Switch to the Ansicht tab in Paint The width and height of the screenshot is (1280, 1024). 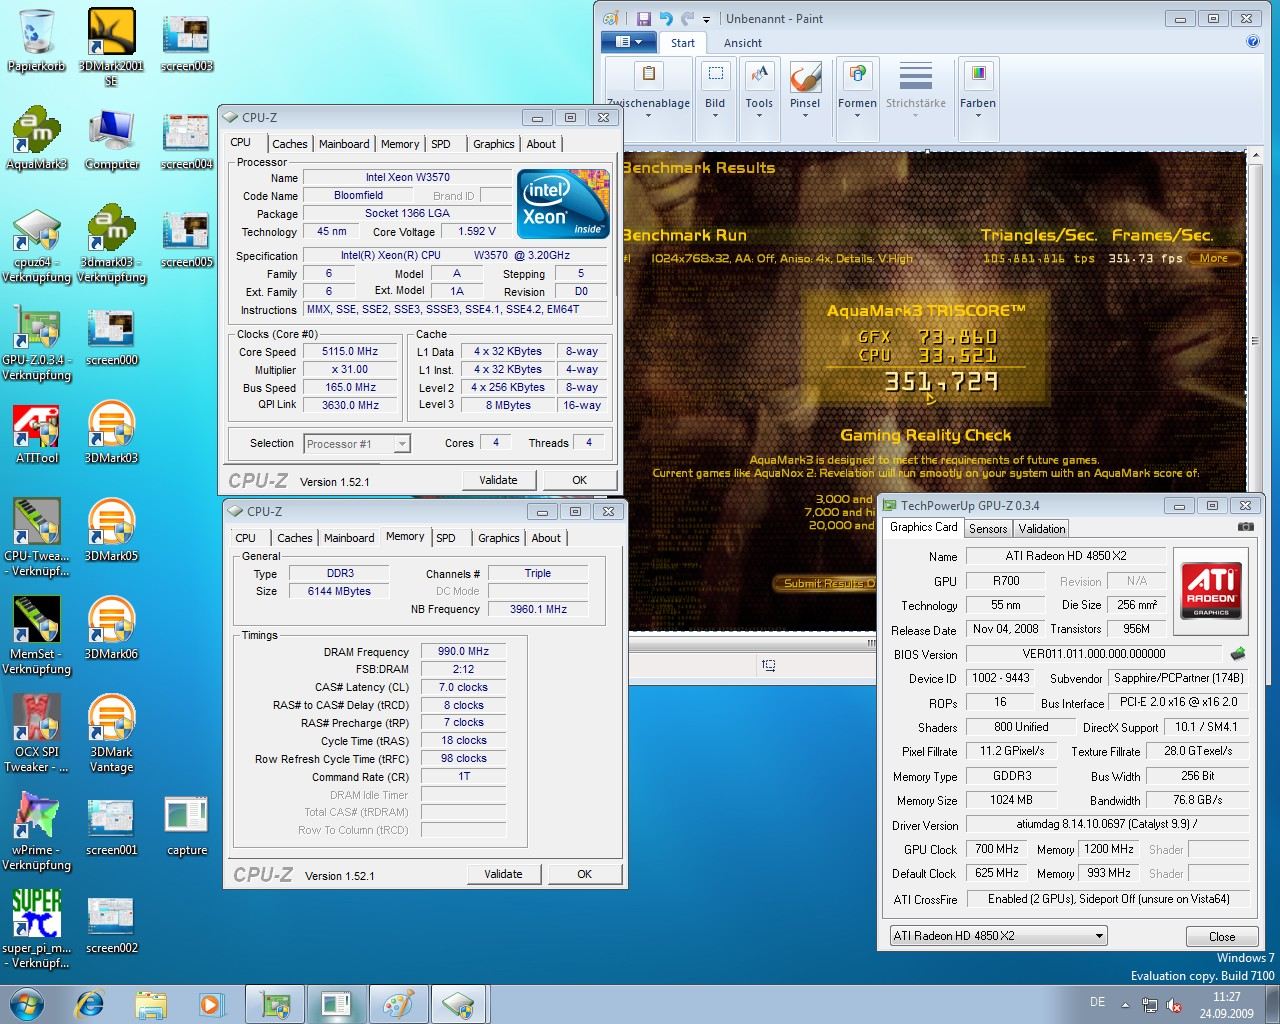pos(742,43)
